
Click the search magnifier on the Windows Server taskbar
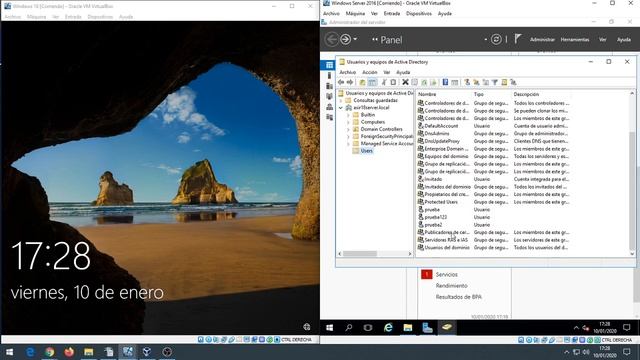pyautogui.click(x=349, y=327)
